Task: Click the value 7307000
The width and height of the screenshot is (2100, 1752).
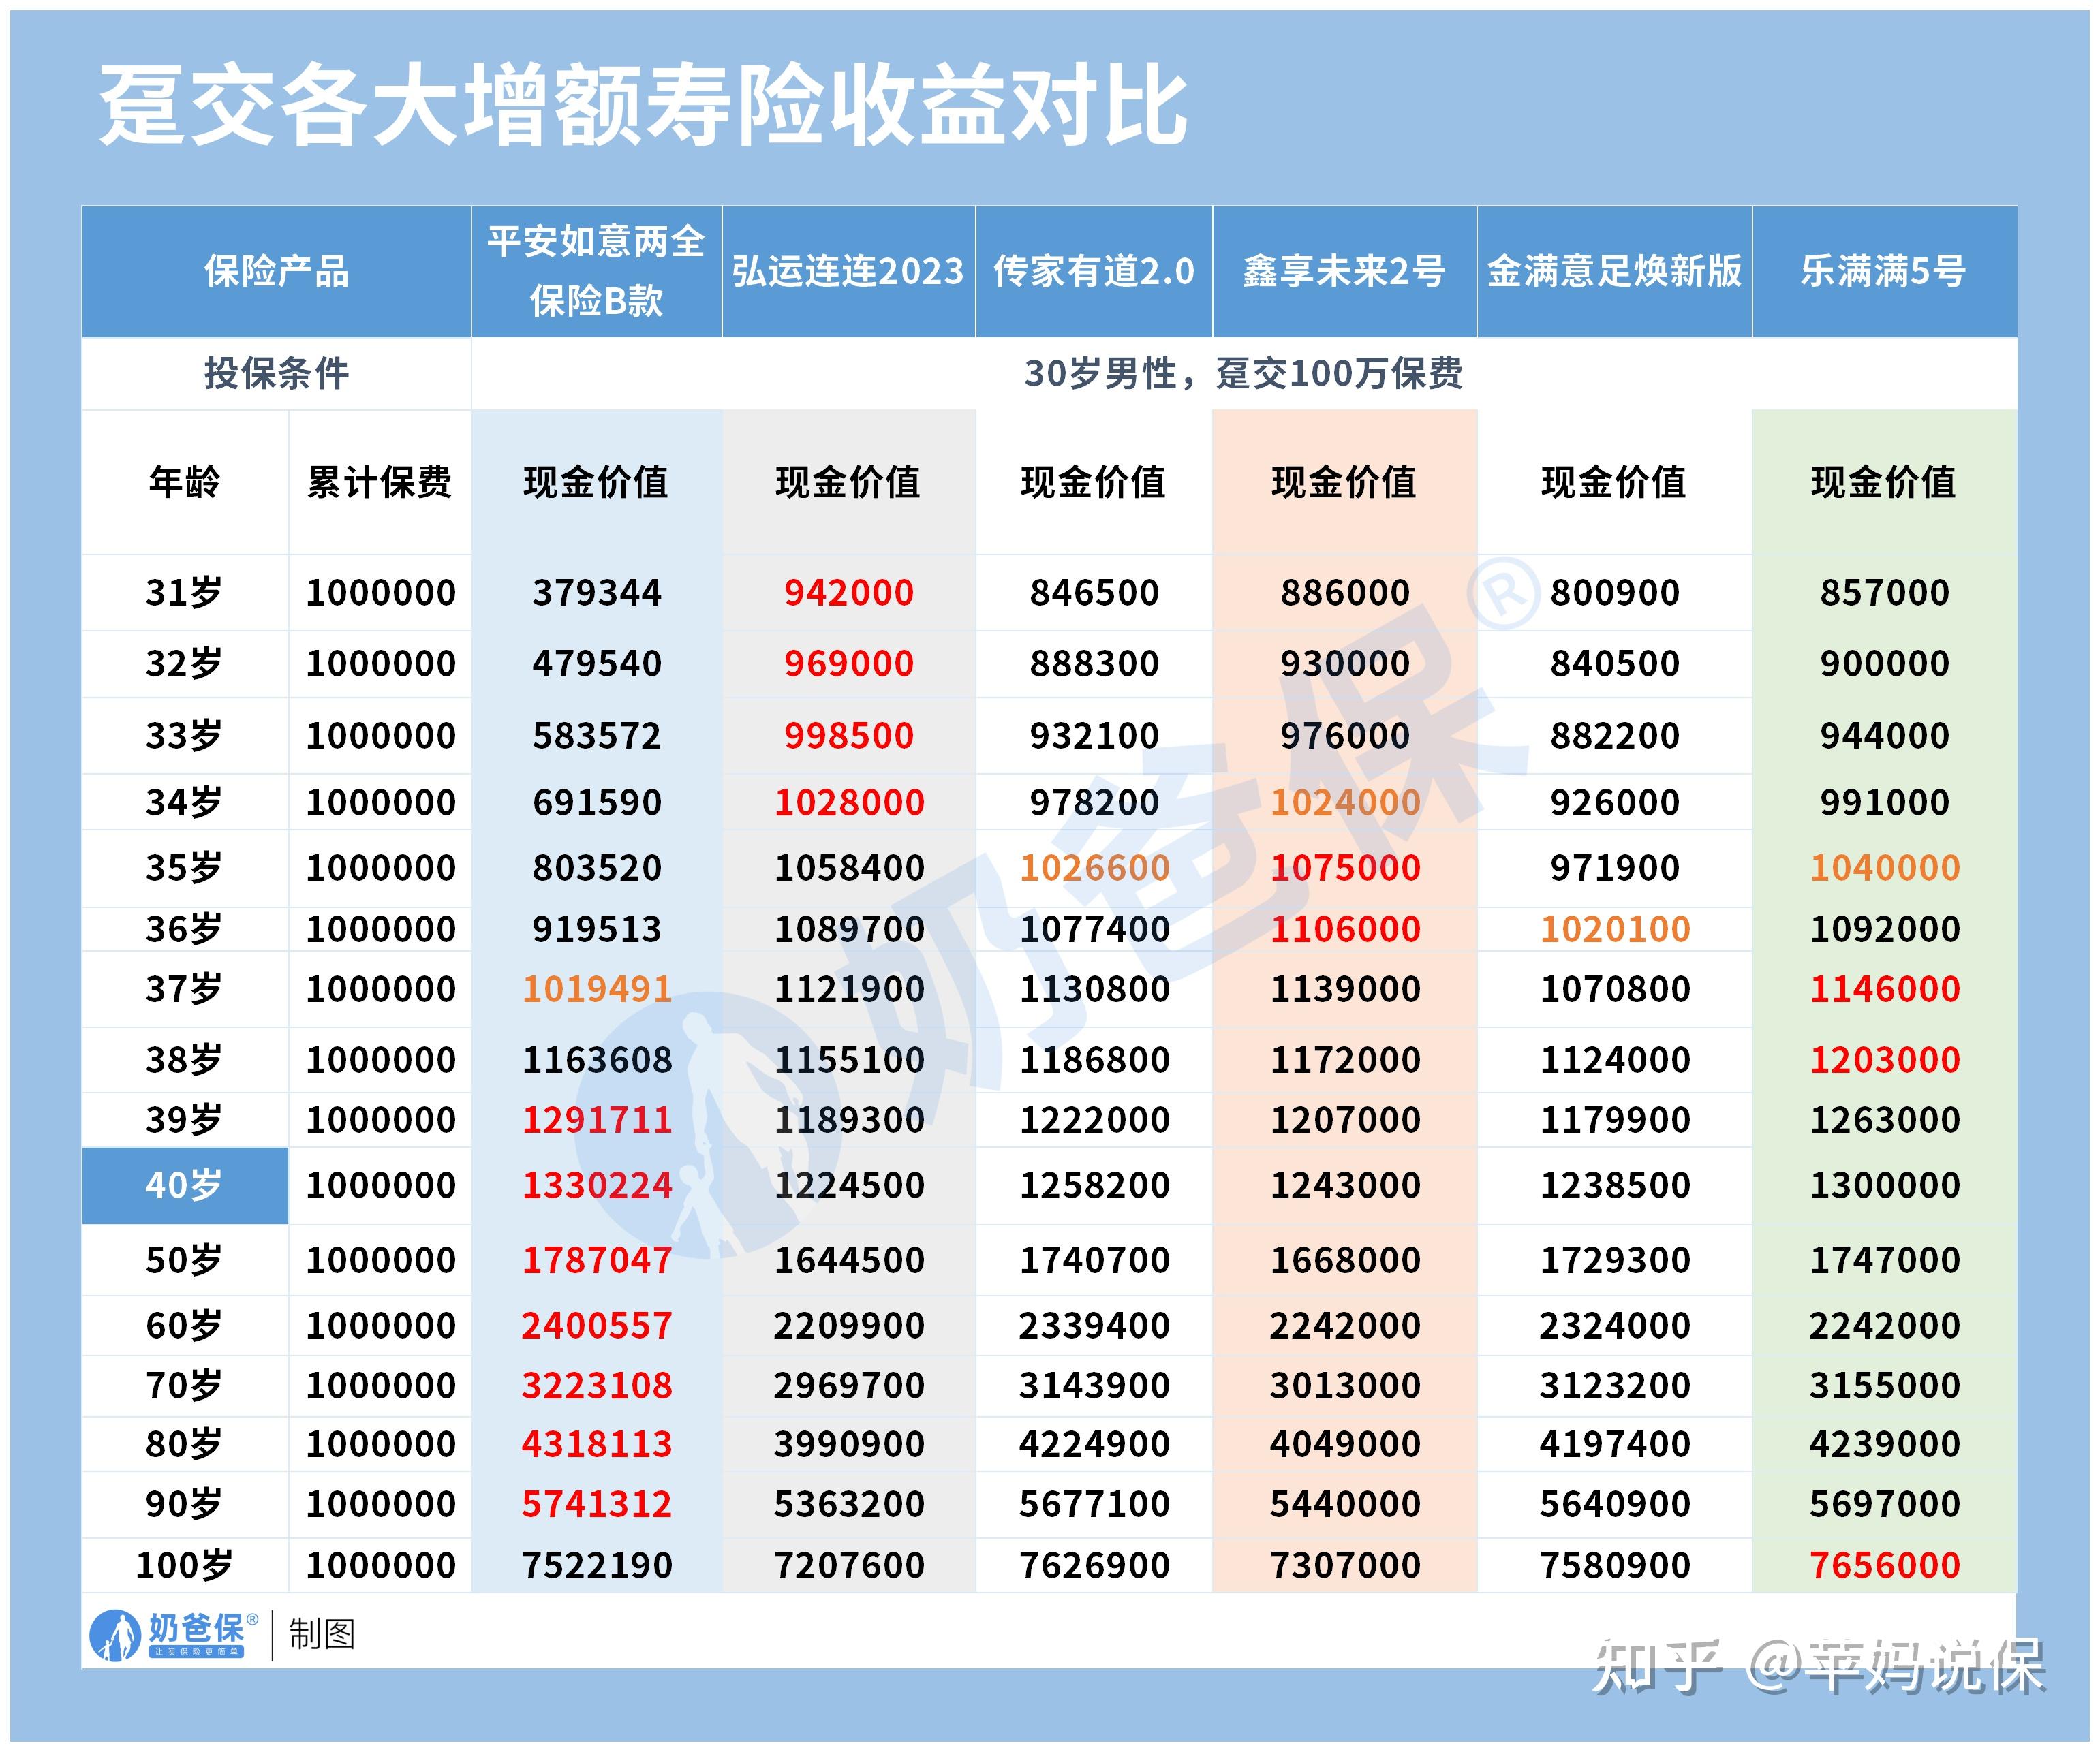Action: (x=1345, y=1566)
